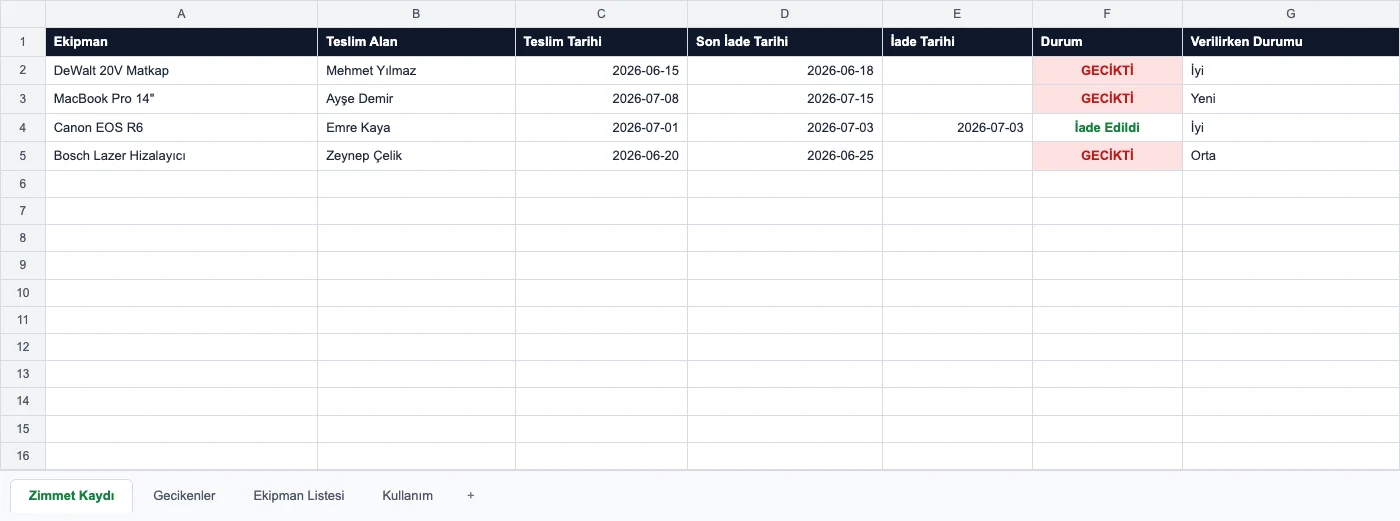Select the Orta condition cell
The image size is (1400, 521).
(1291, 156)
